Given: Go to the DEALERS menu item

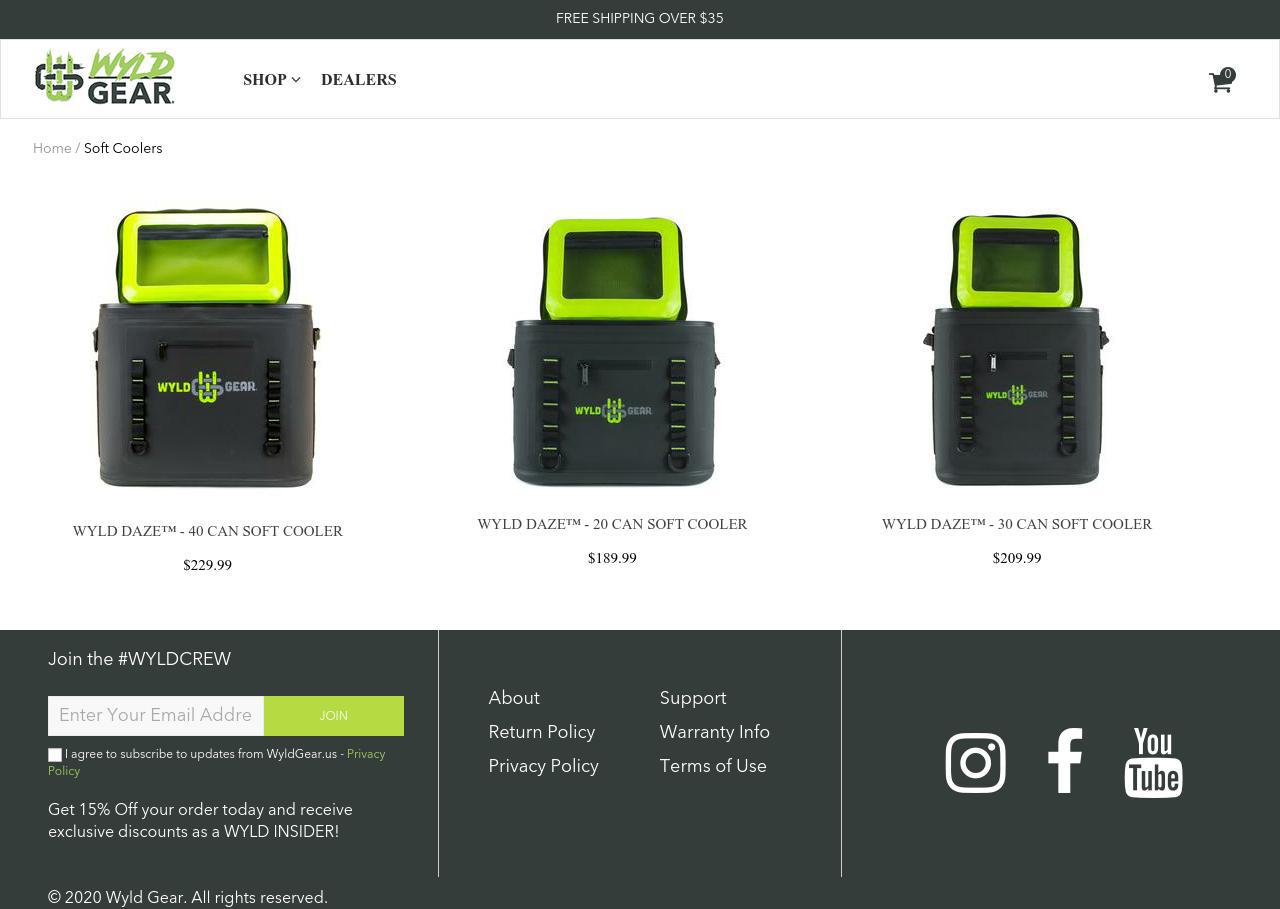Looking at the screenshot, I should (358, 80).
